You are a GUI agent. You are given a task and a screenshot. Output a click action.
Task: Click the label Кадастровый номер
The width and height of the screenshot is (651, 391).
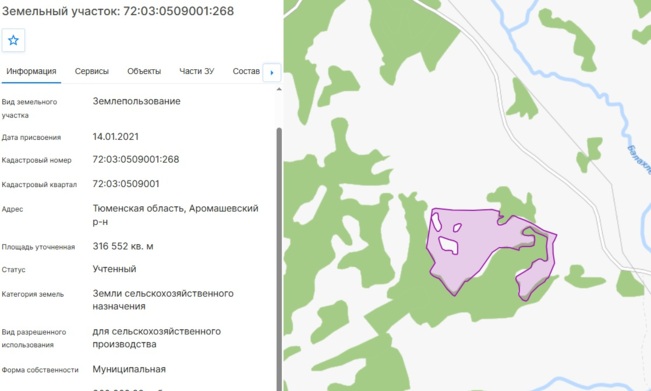tap(37, 160)
